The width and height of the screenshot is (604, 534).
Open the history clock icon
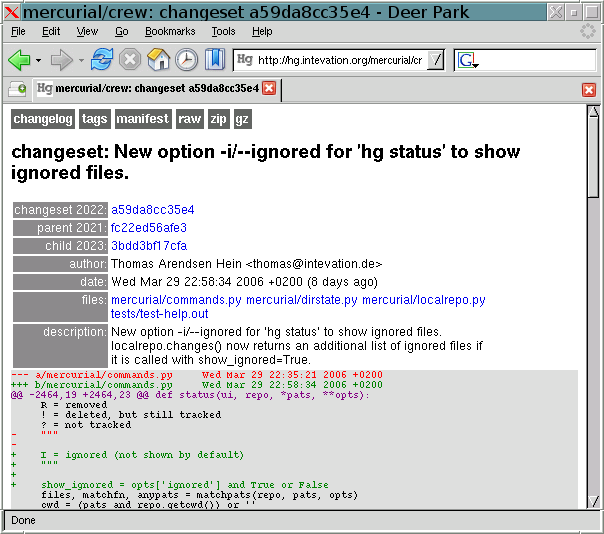point(186,60)
